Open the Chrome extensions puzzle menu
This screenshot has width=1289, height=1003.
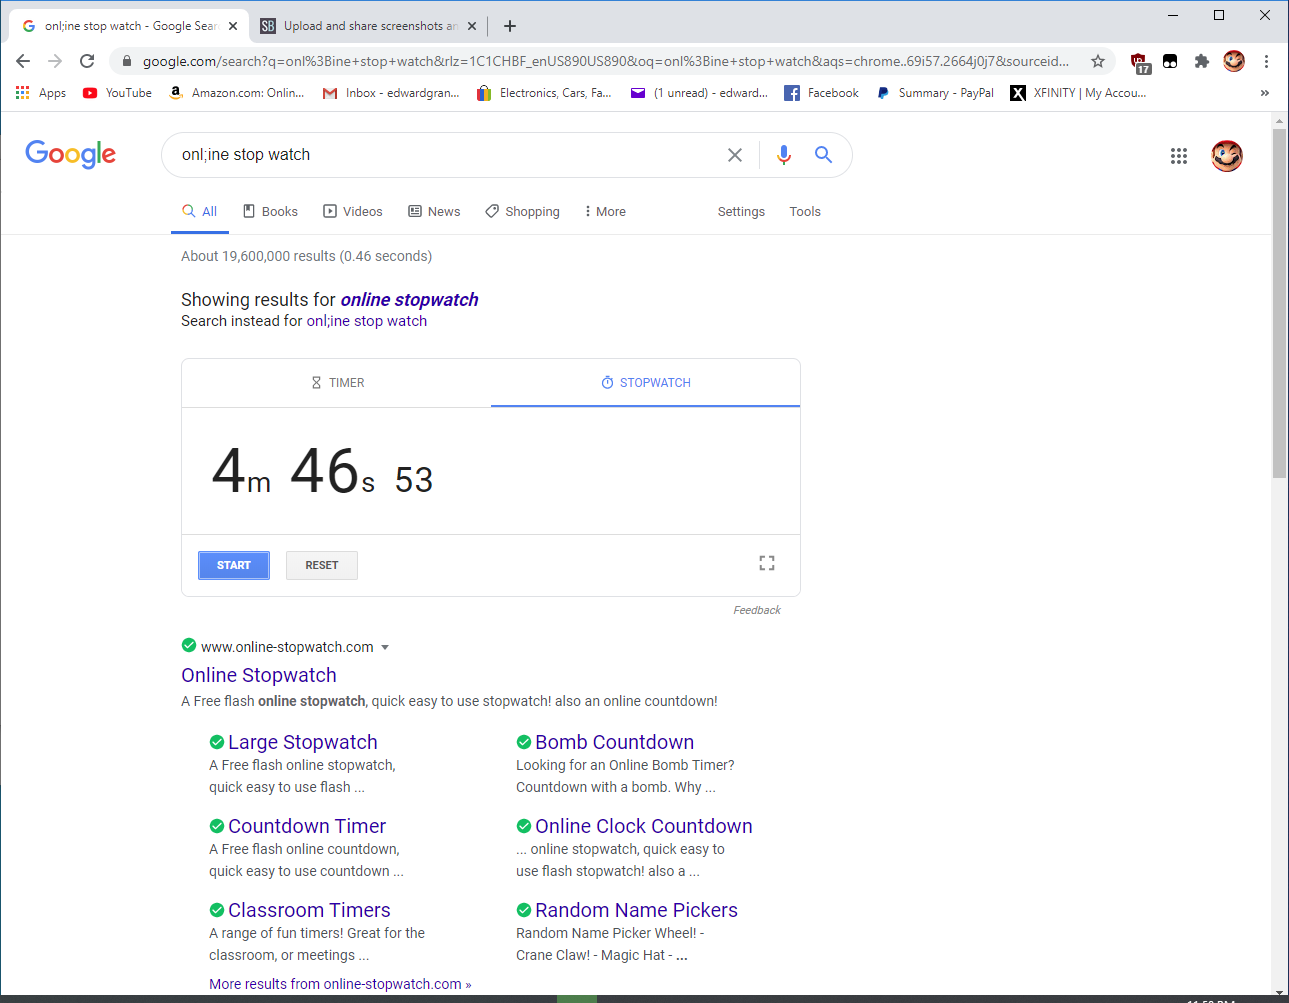(x=1202, y=61)
